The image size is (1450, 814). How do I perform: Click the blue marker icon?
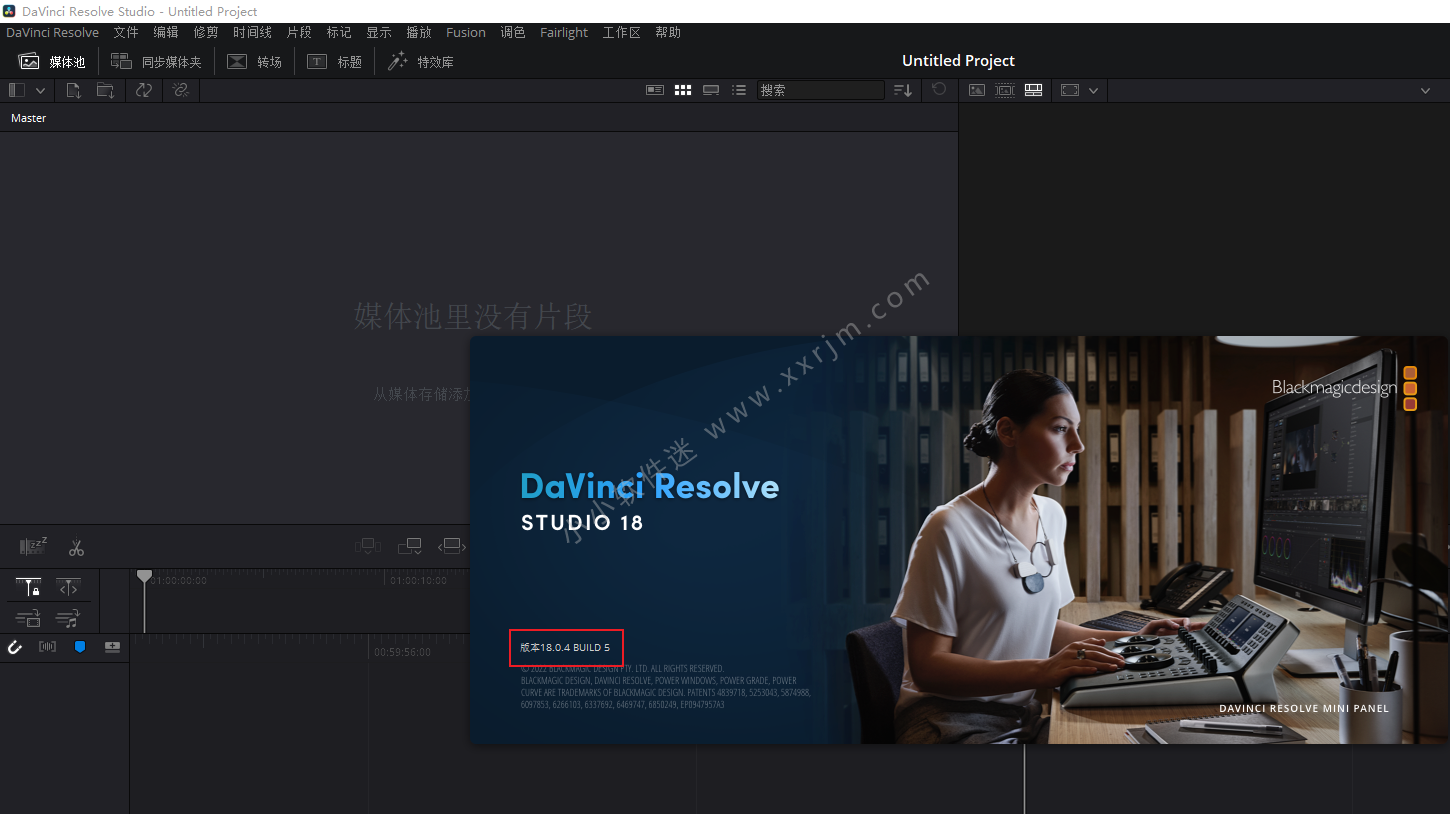tap(80, 647)
